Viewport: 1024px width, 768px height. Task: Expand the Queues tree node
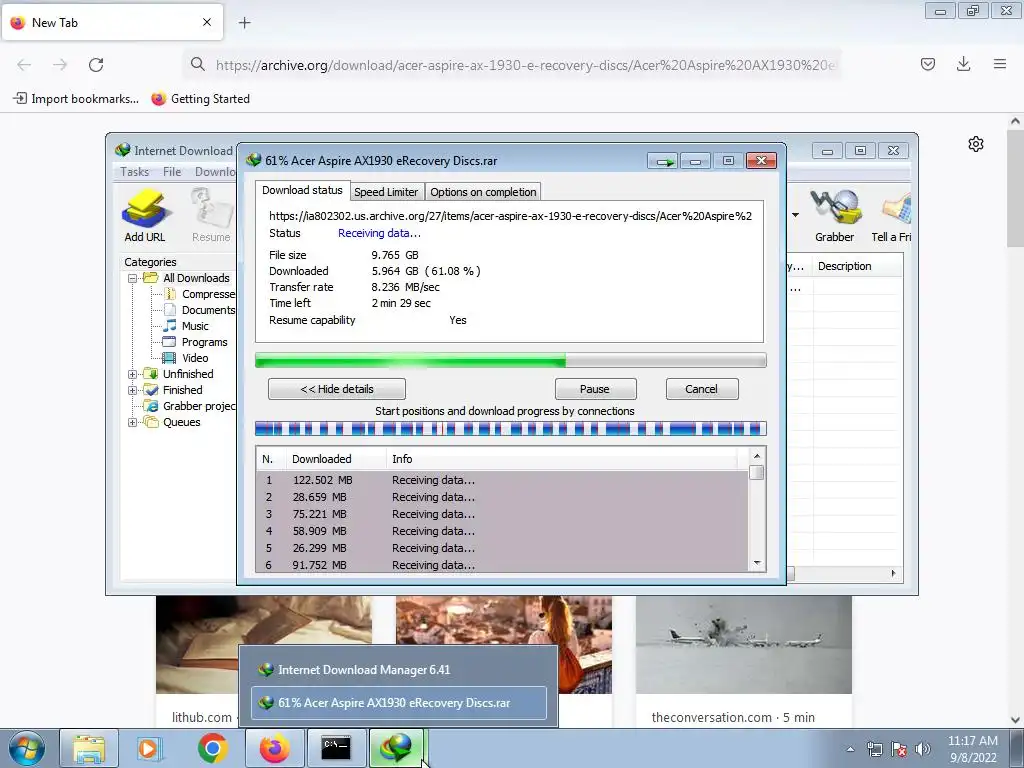133,423
